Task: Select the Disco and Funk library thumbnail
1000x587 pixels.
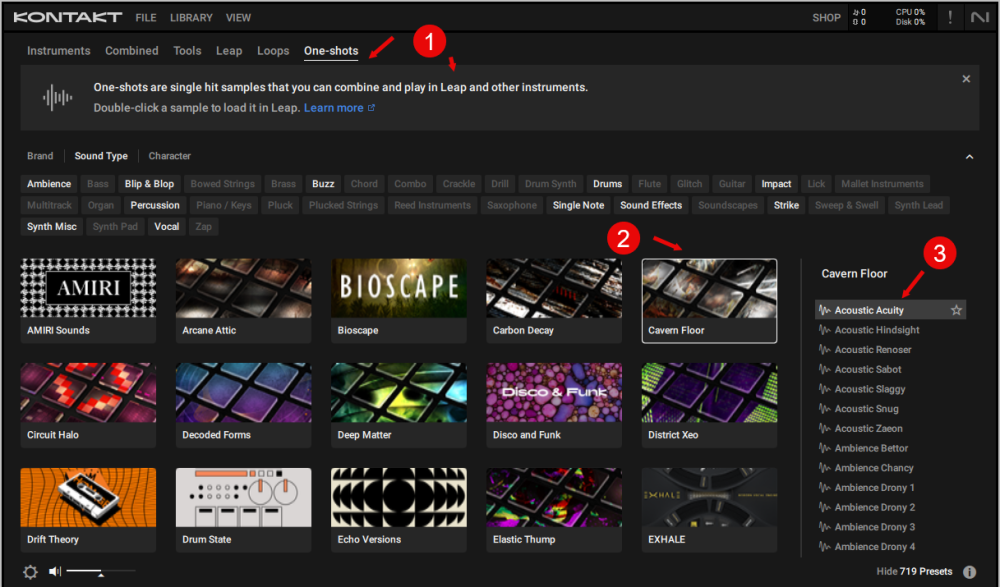Action: (x=554, y=405)
